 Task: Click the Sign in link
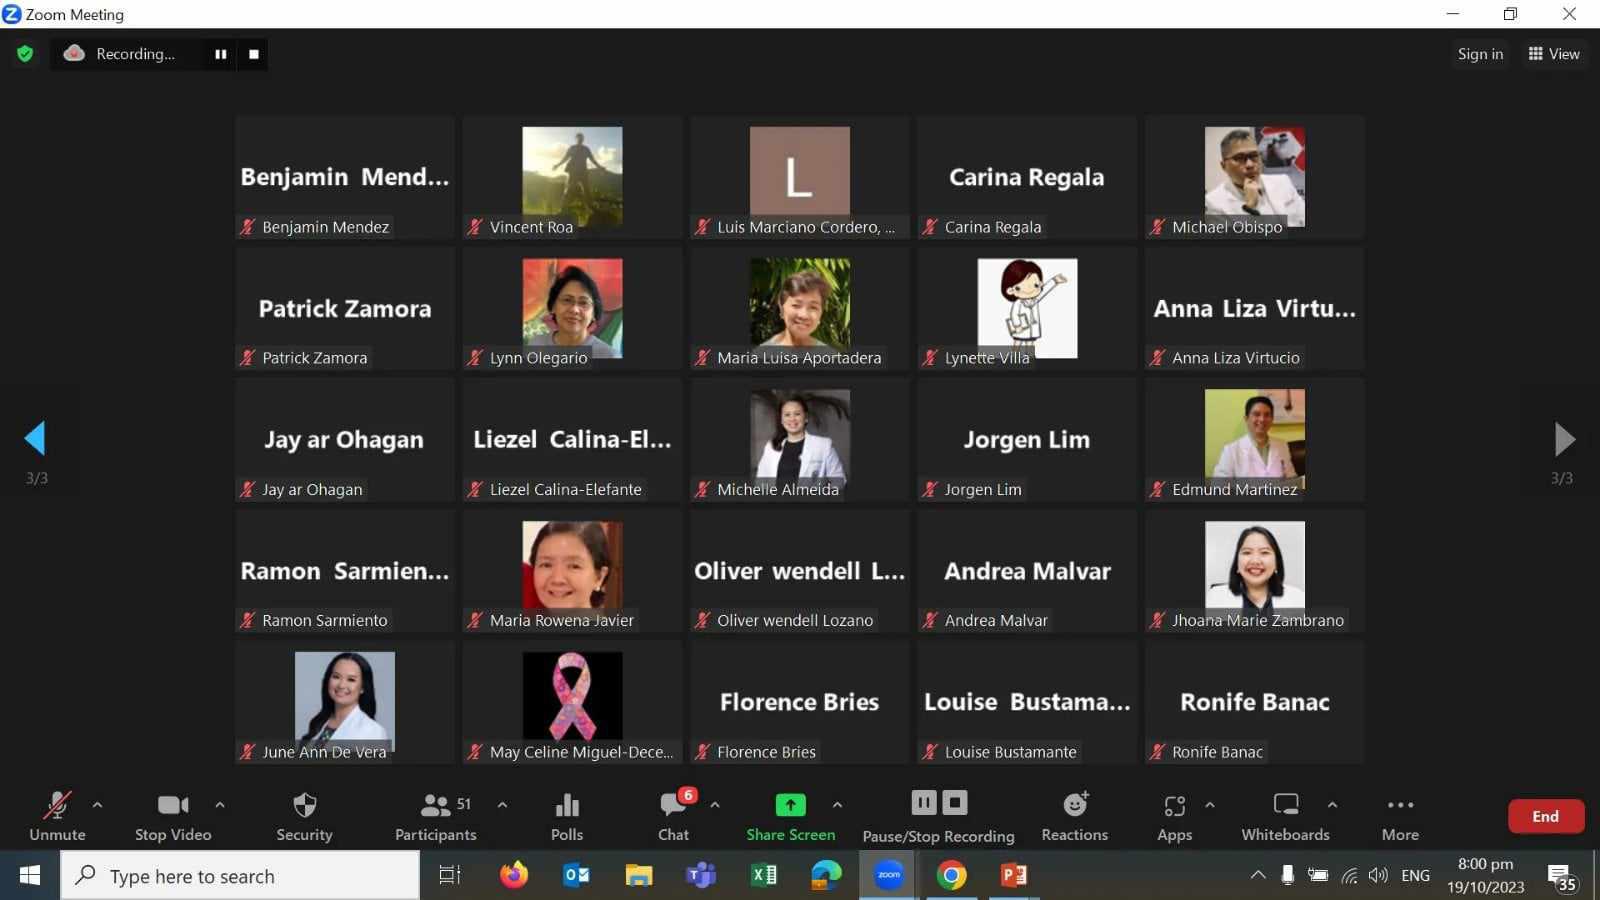click(x=1480, y=54)
